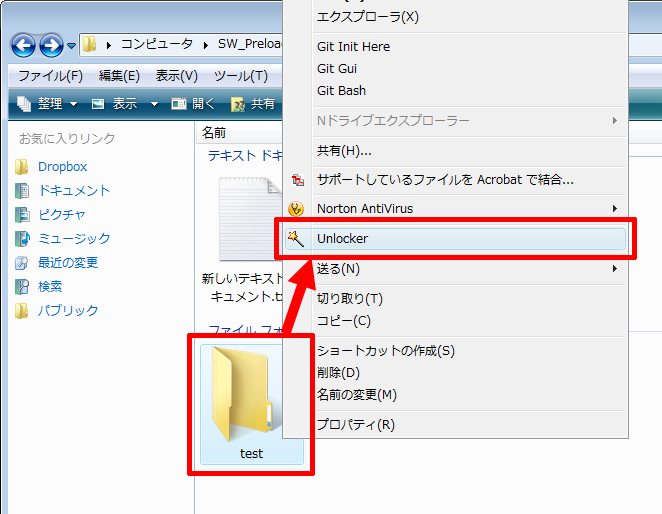Expand the 表示 views dropdown arrow
Viewport: 662px width, 514px height.
point(154,104)
